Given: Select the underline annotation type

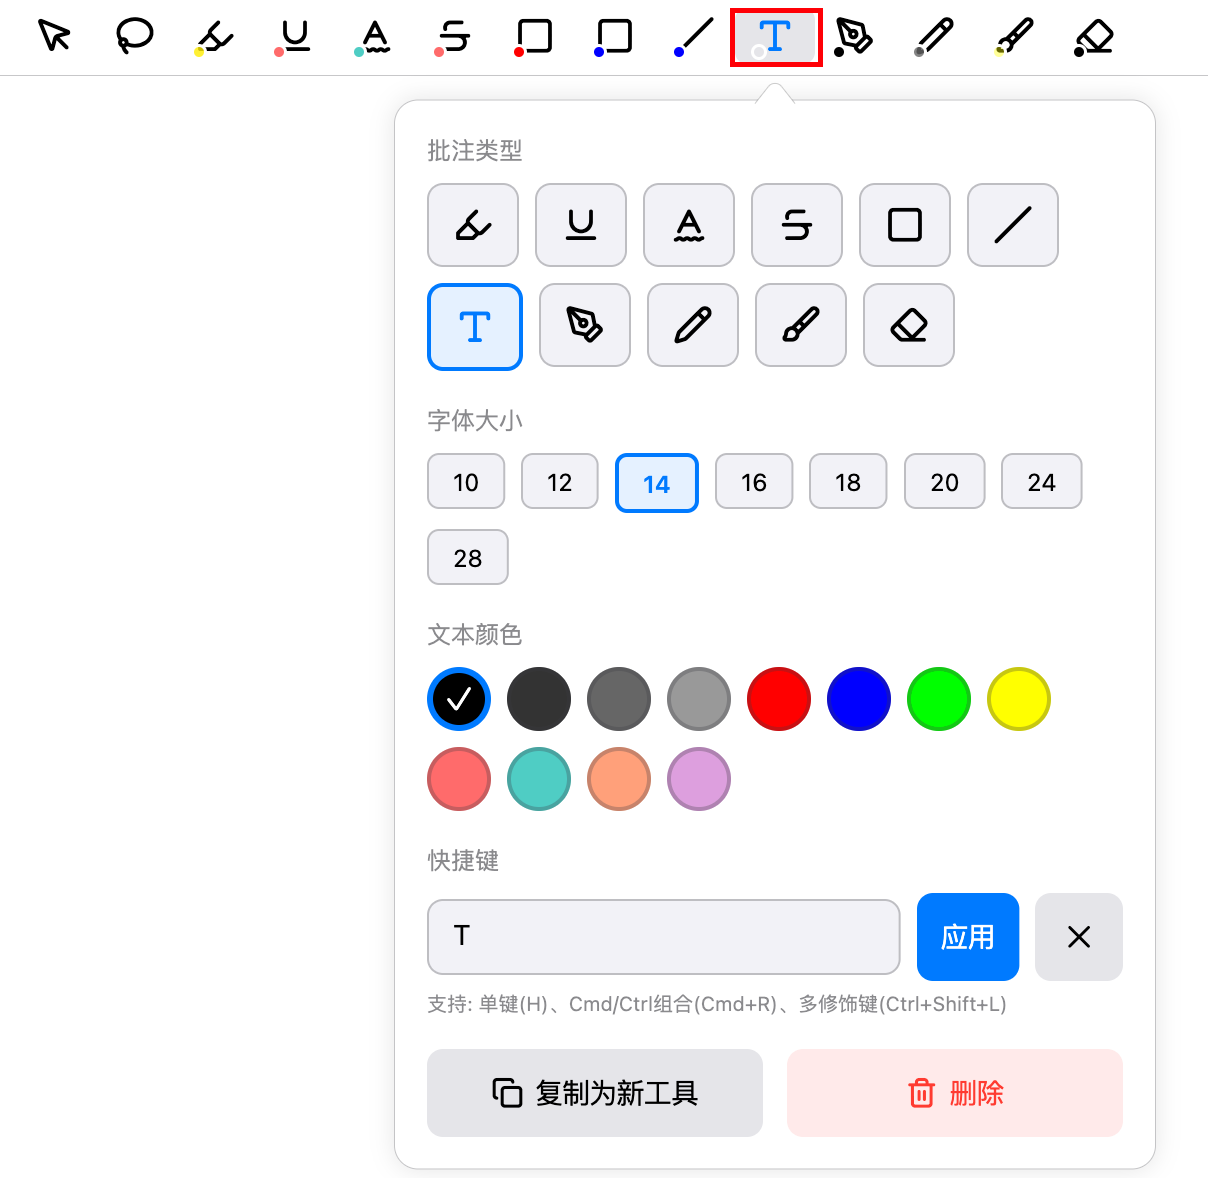Looking at the screenshot, I should pyautogui.click(x=580, y=225).
